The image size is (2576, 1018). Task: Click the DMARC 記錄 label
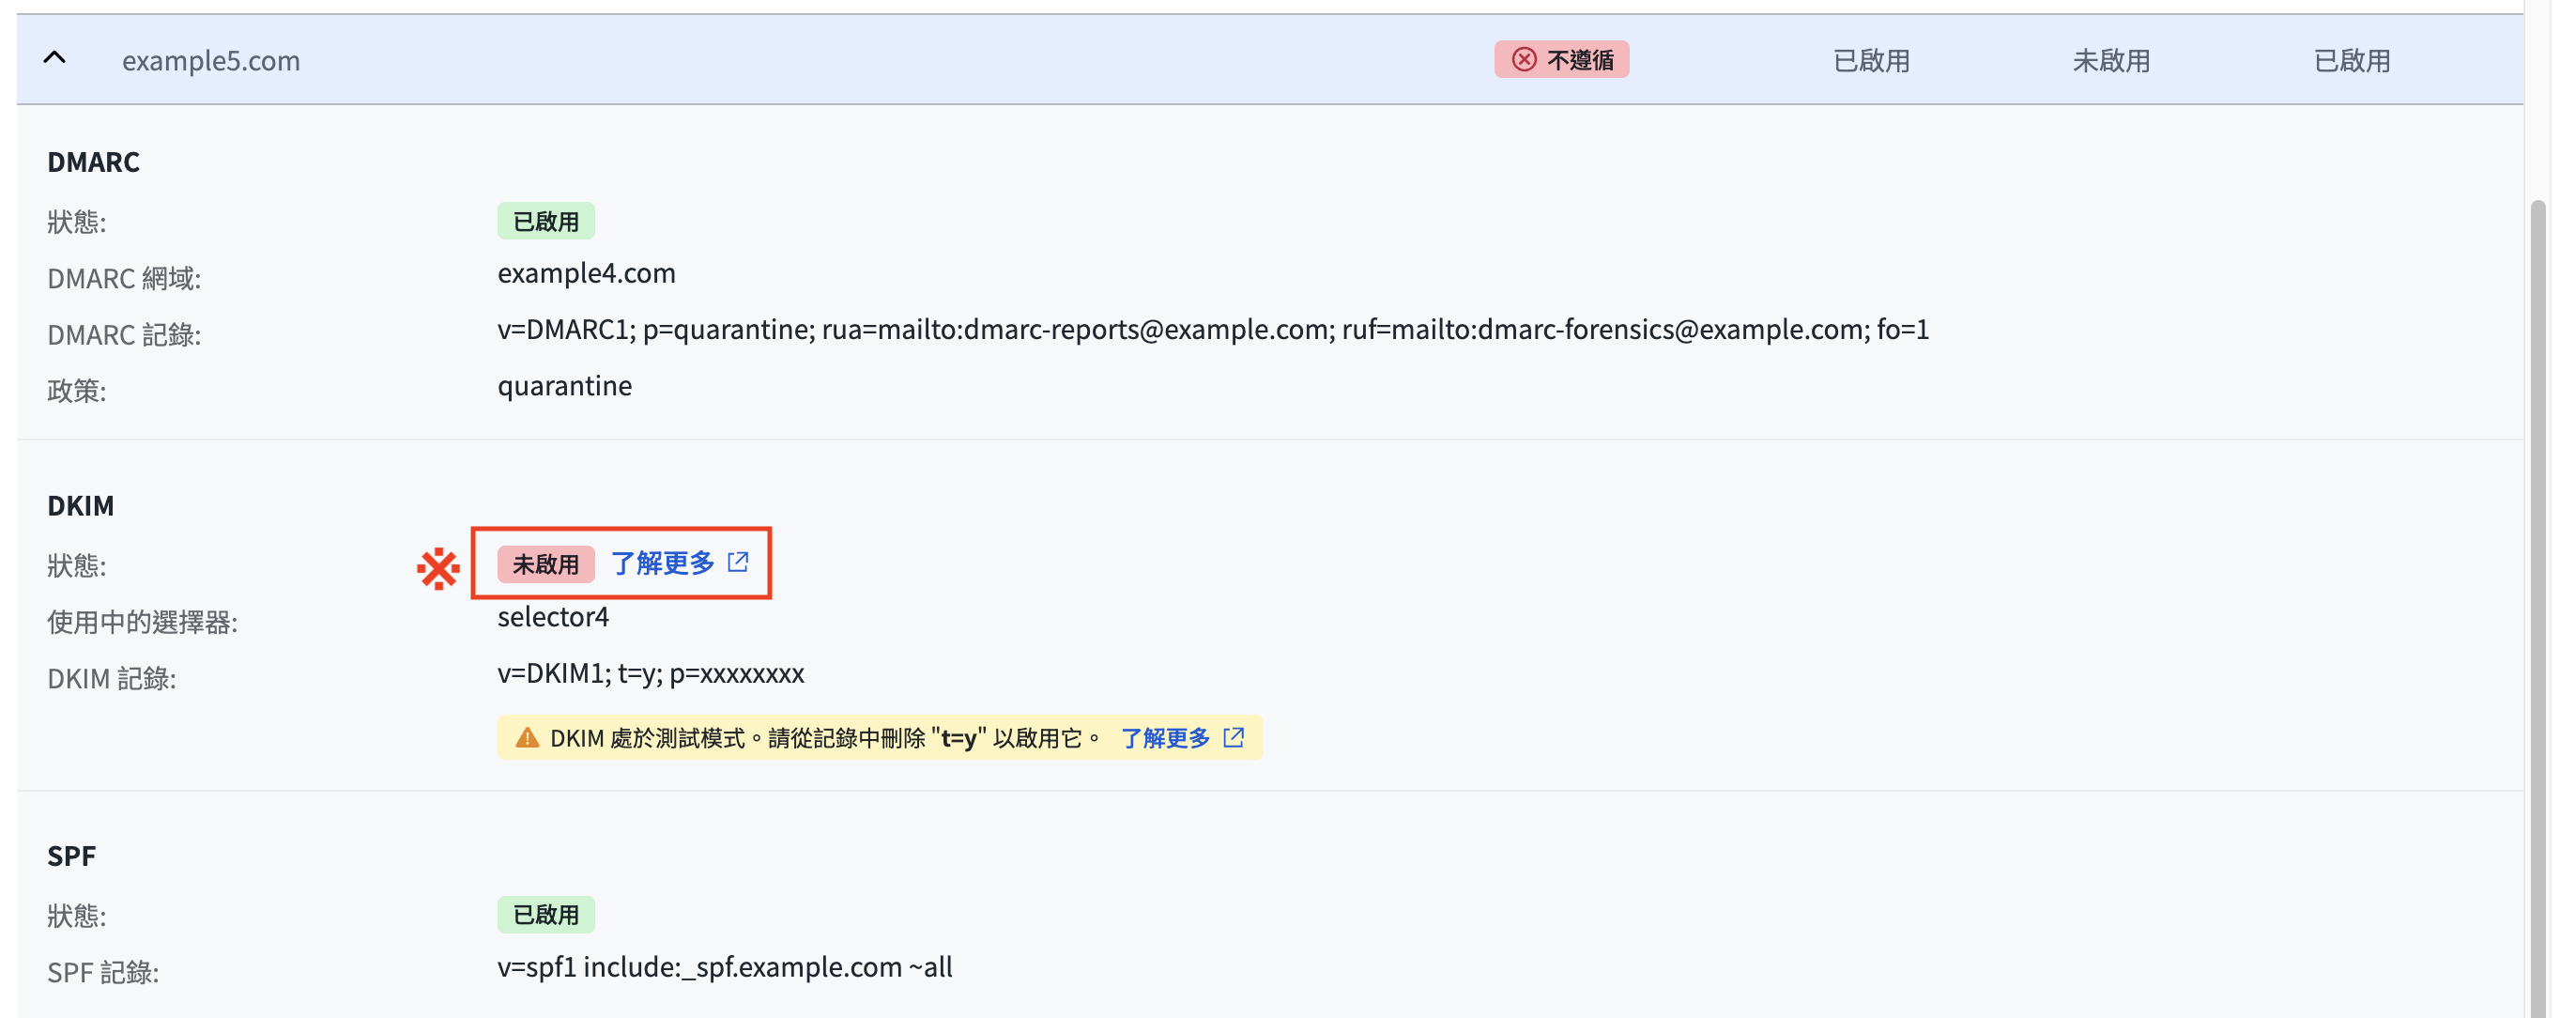[x=124, y=334]
